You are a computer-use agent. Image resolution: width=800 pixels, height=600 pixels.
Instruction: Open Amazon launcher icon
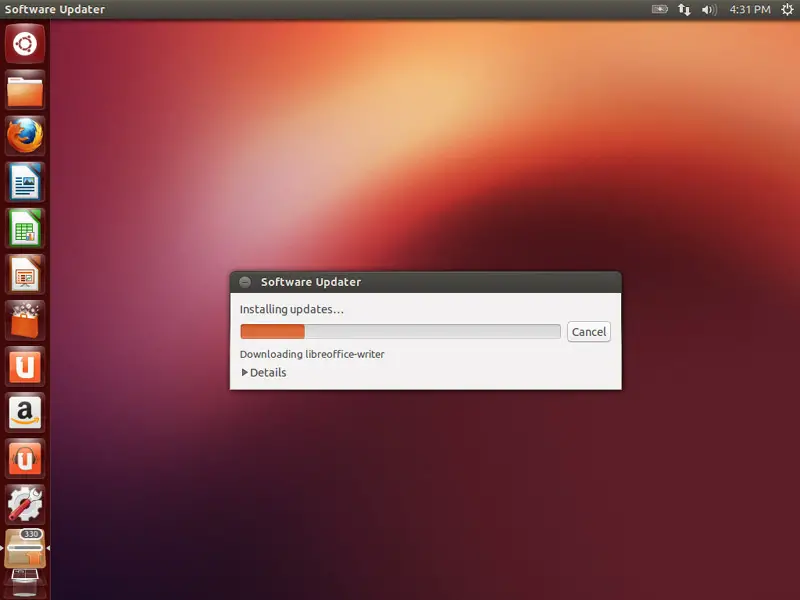[25, 412]
